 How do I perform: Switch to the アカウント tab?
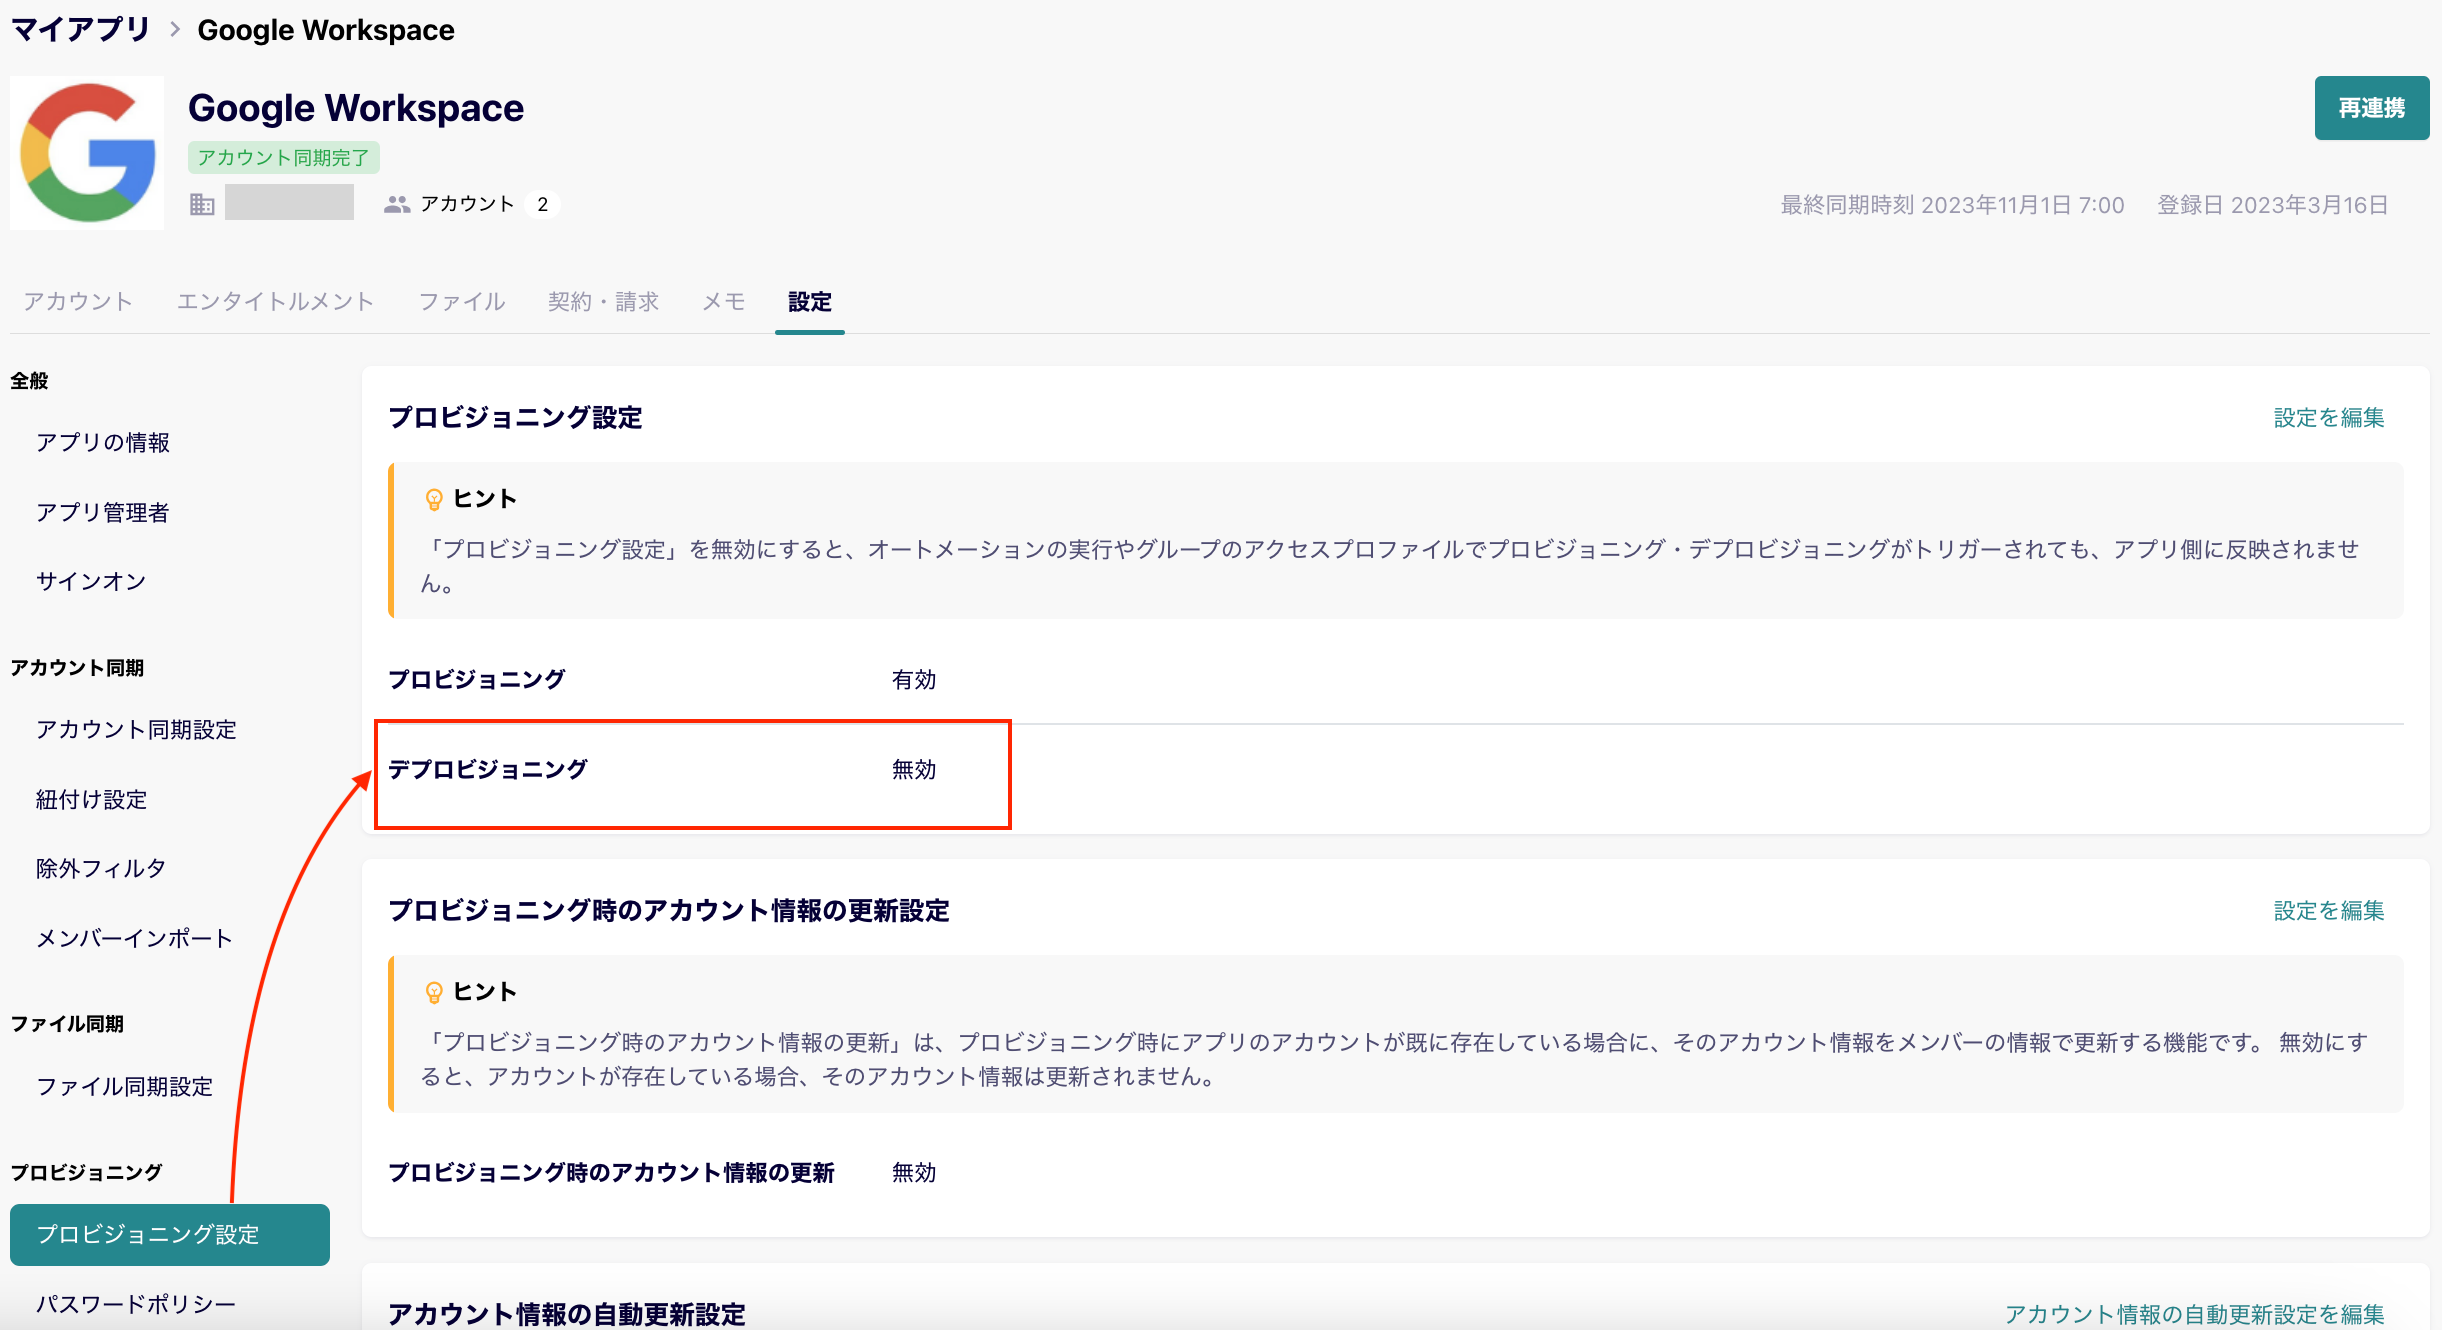78,301
